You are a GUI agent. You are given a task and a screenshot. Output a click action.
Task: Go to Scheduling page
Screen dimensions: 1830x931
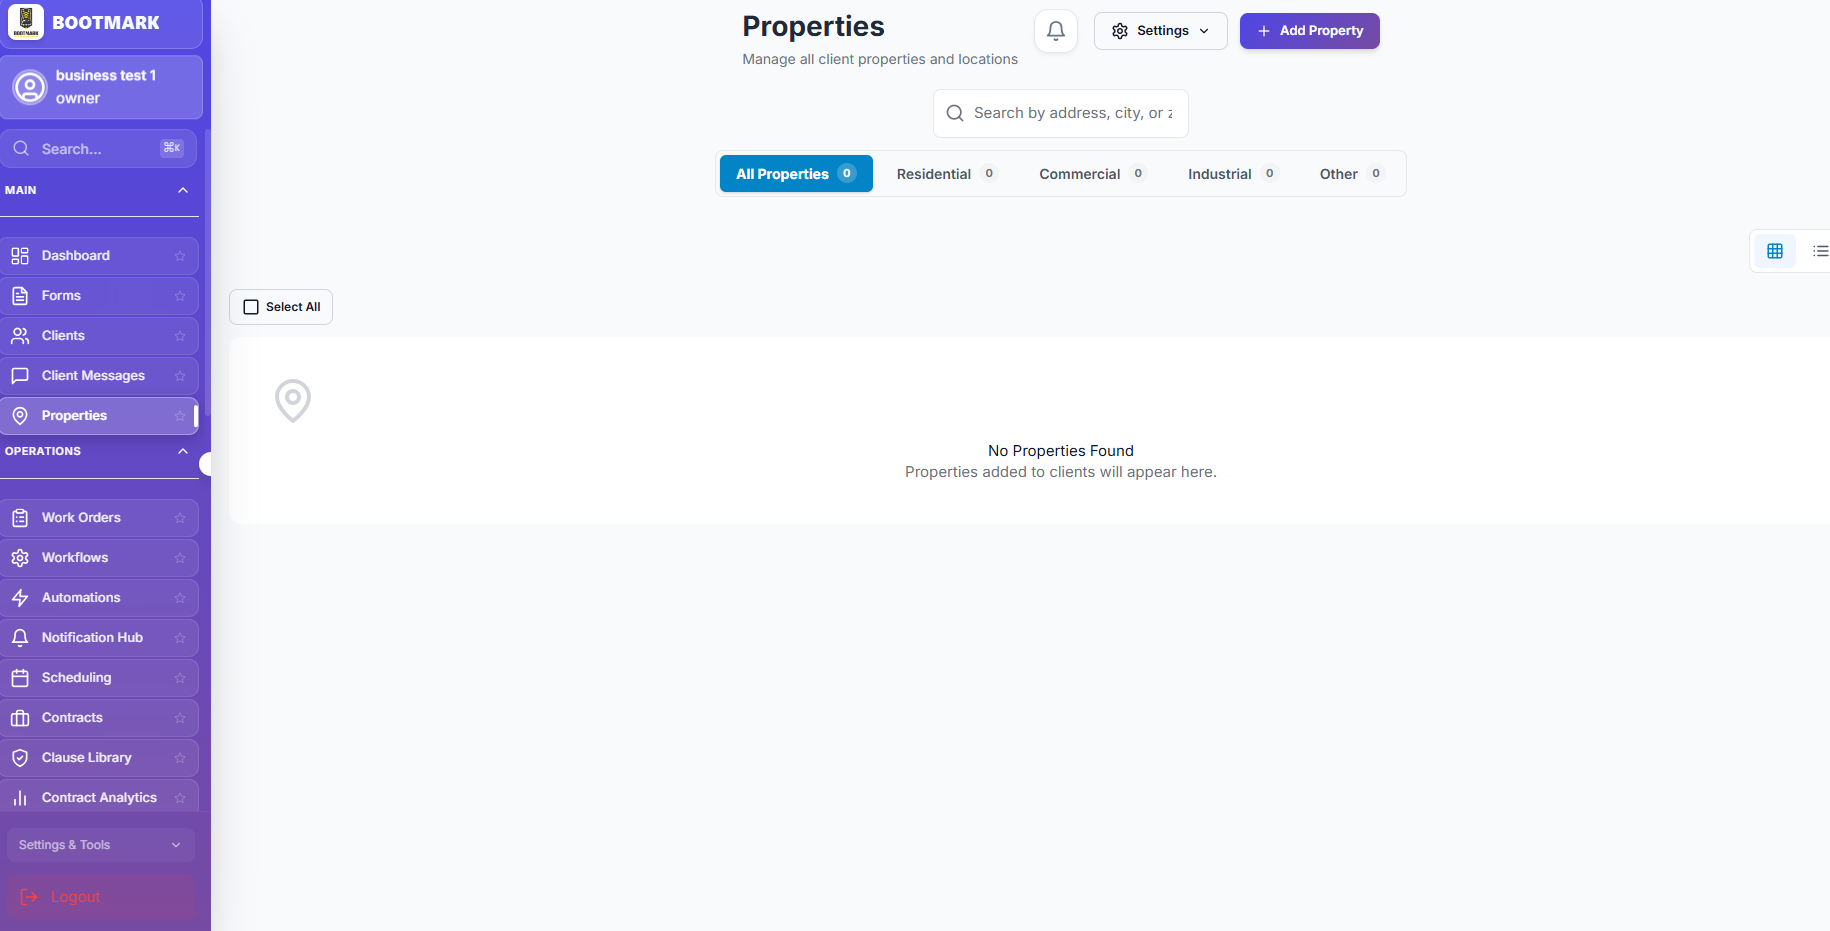(99, 678)
